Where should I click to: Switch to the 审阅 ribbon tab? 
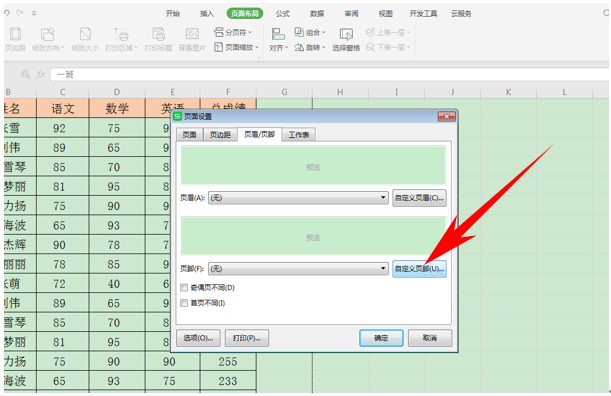click(x=351, y=14)
